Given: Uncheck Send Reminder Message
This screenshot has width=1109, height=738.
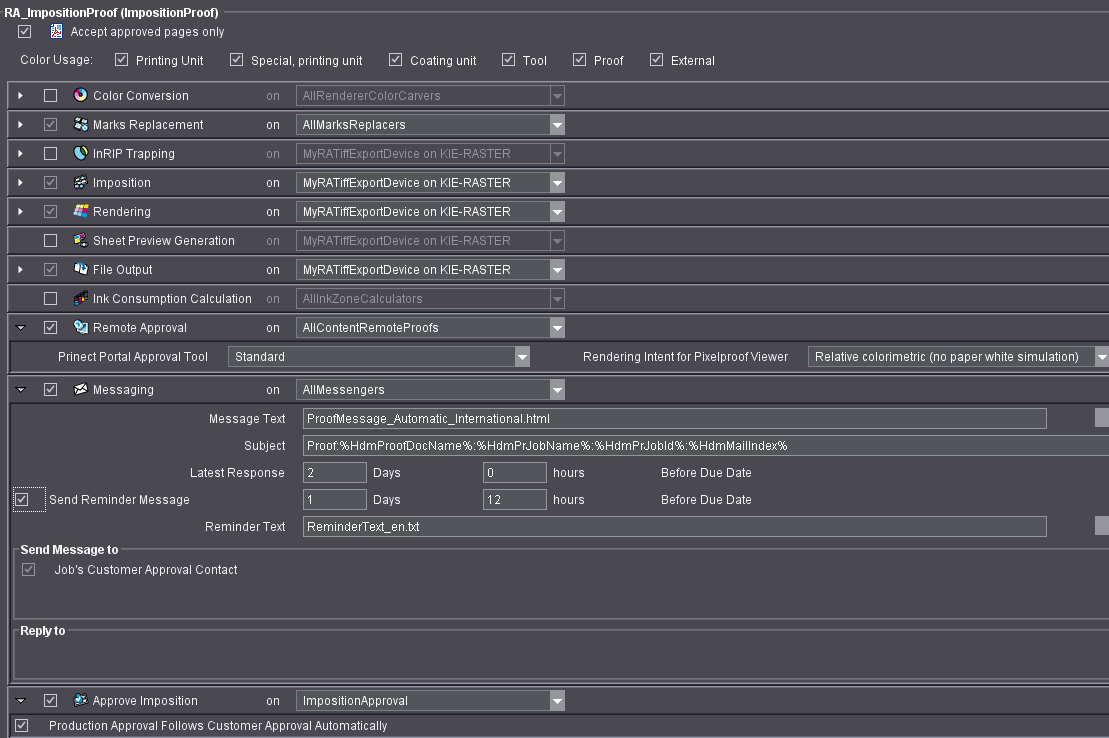Looking at the screenshot, I should point(22,499).
